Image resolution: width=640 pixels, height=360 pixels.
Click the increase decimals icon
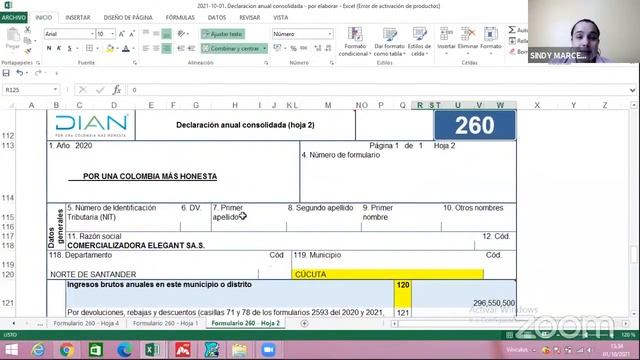pyautogui.click(x=318, y=48)
